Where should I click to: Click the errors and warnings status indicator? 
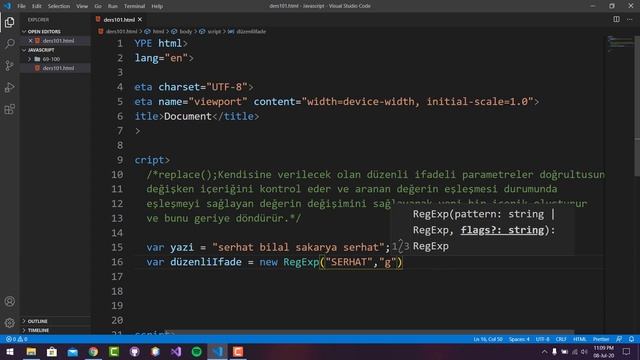coord(17,339)
